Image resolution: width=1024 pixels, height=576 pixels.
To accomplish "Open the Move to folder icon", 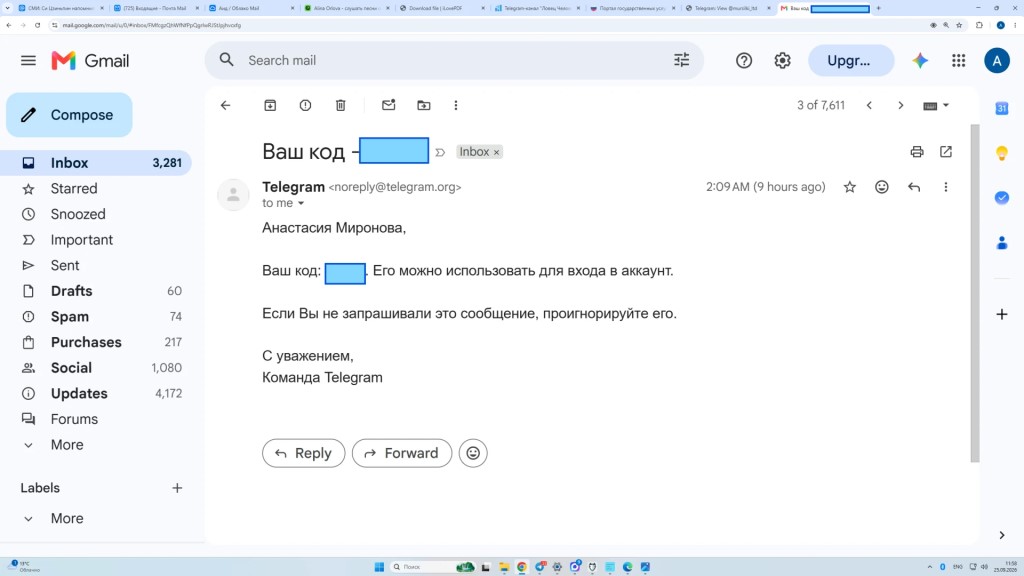I will [x=424, y=105].
